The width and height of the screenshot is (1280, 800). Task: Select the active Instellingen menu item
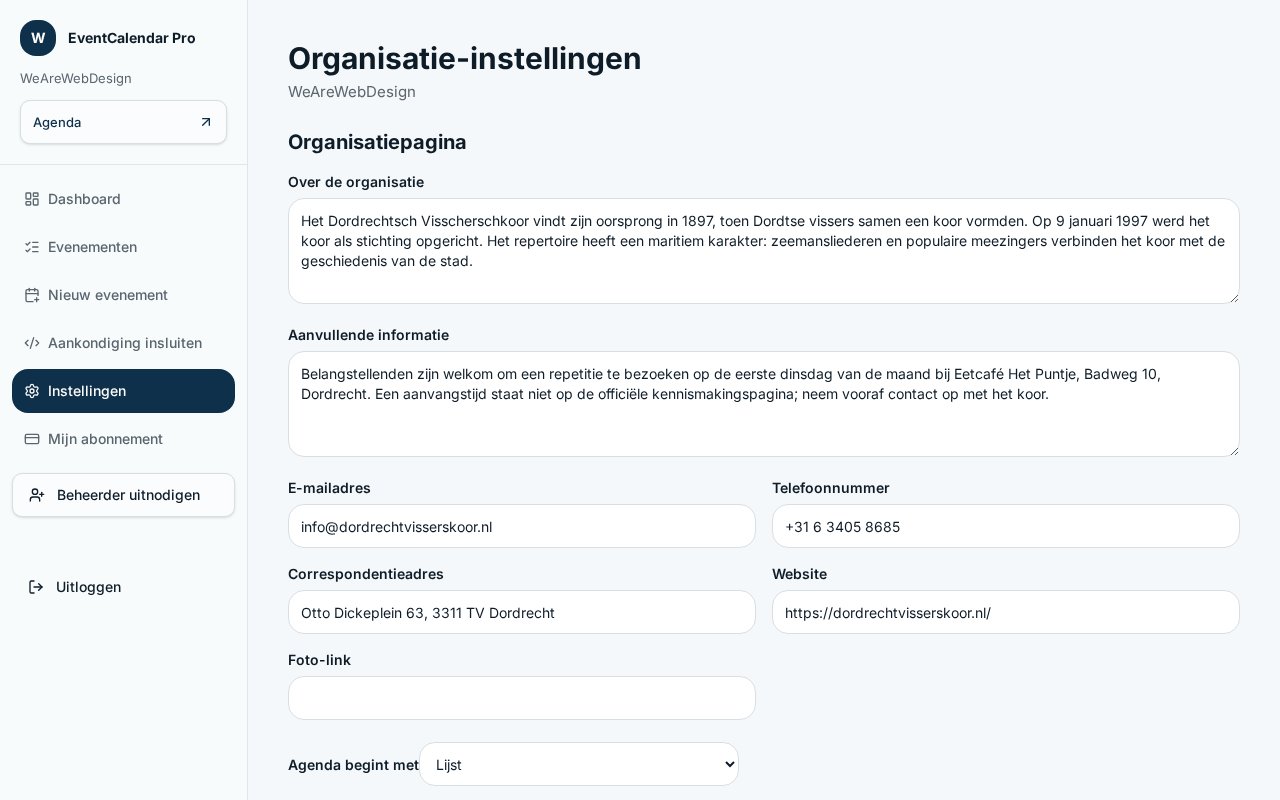[x=123, y=391]
